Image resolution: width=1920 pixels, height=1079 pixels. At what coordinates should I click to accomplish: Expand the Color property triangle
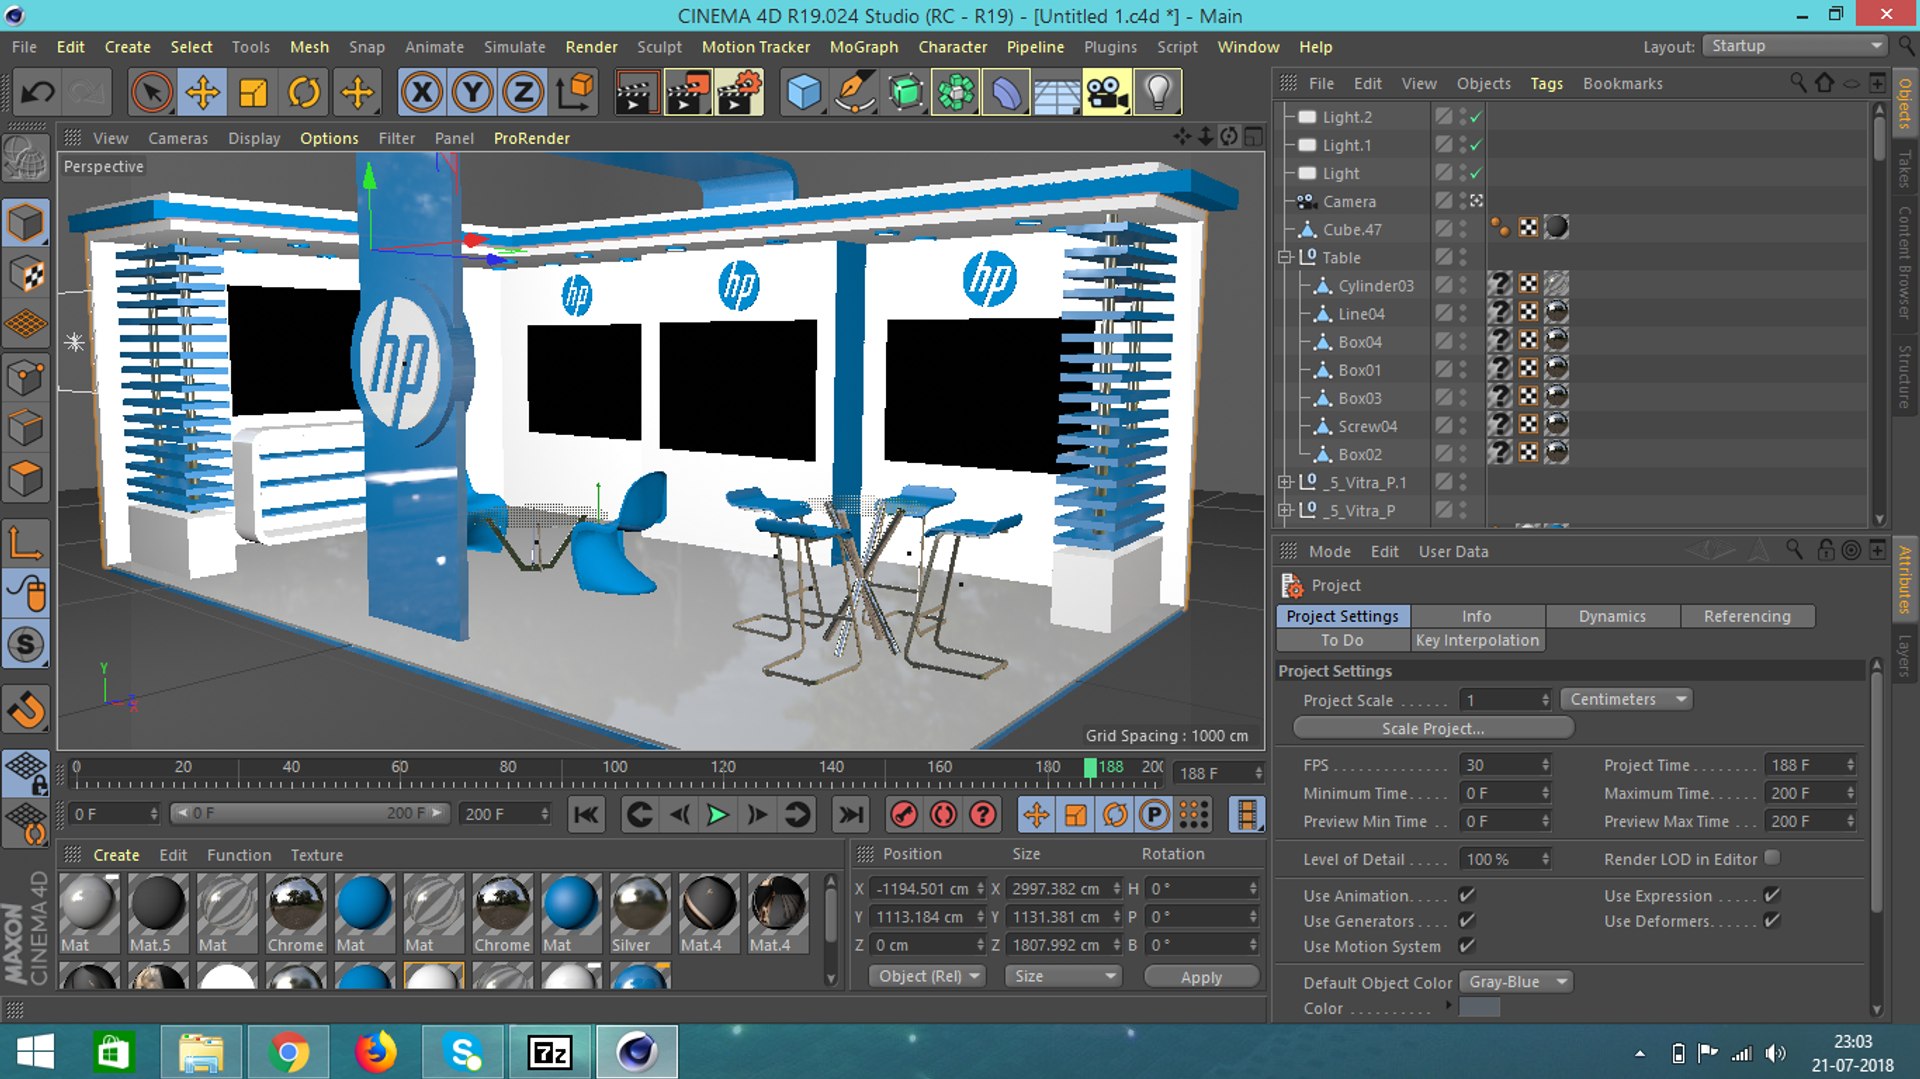pos(1448,1005)
